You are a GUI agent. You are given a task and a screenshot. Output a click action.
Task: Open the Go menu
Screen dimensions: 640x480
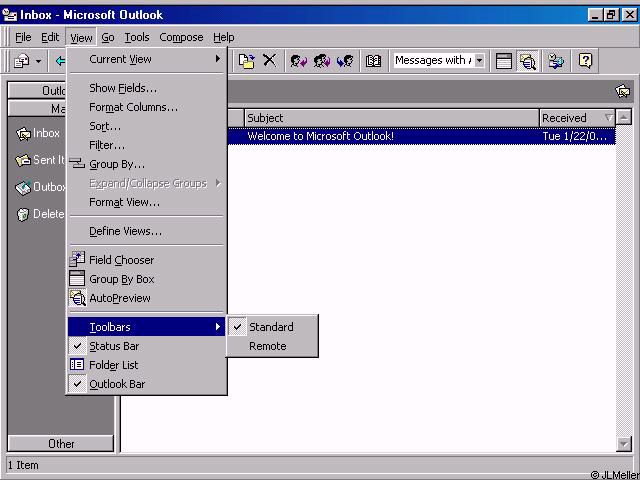pos(107,38)
